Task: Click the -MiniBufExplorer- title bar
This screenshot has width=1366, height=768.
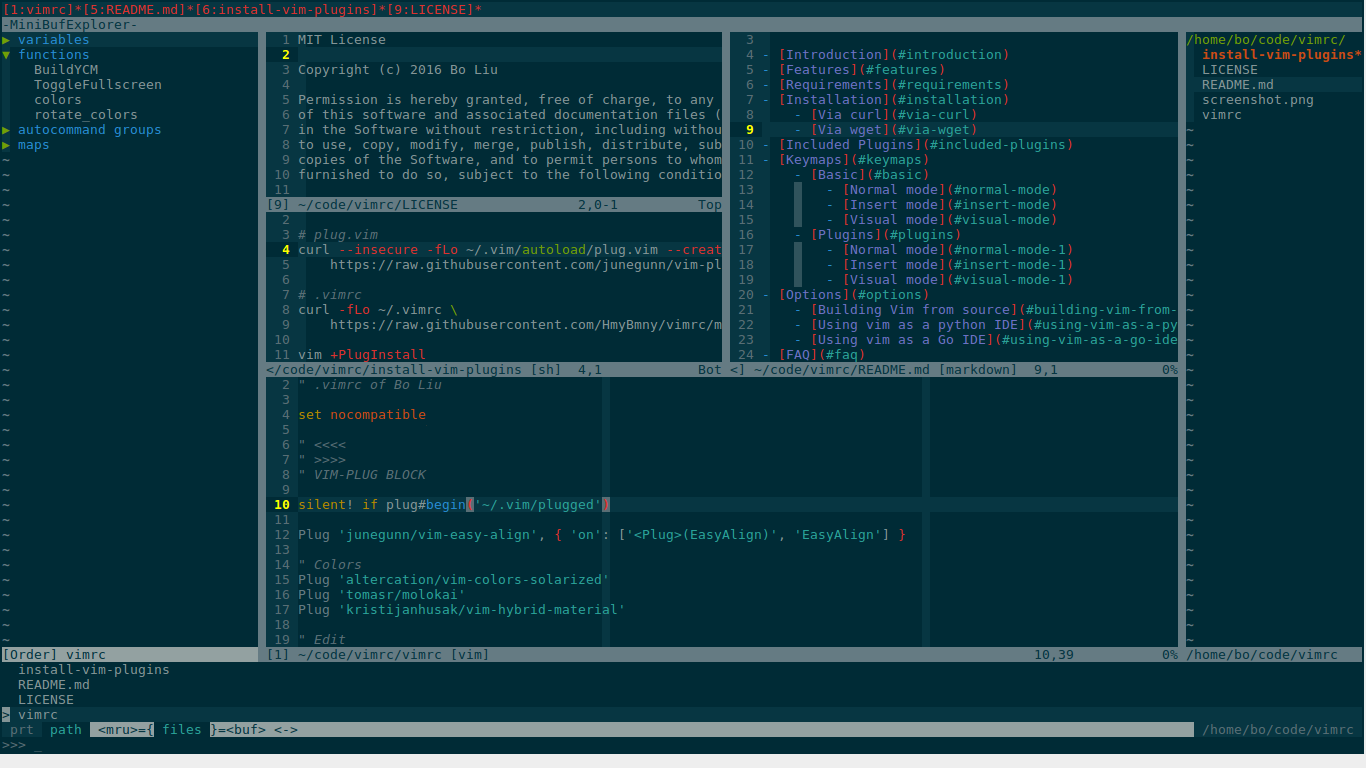Action: [x=683, y=25]
